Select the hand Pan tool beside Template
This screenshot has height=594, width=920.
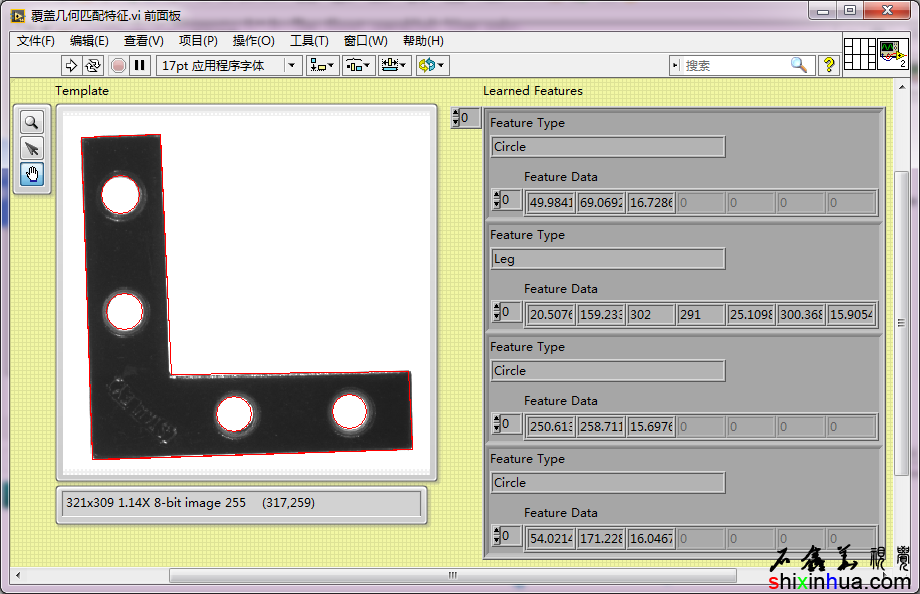pos(32,174)
